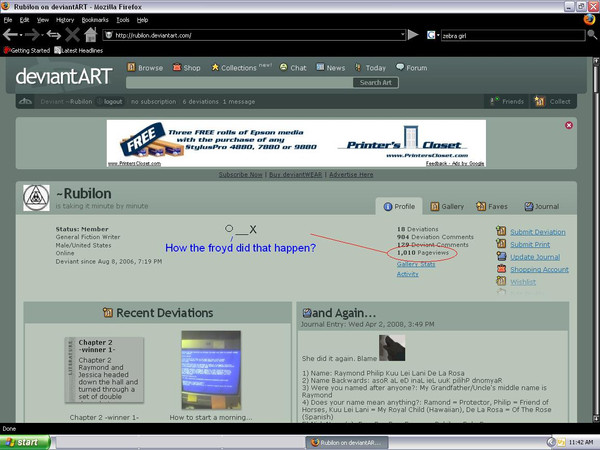The height and width of the screenshot is (450, 600).
Task: Click the Update Journal icon
Action: (x=501, y=256)
